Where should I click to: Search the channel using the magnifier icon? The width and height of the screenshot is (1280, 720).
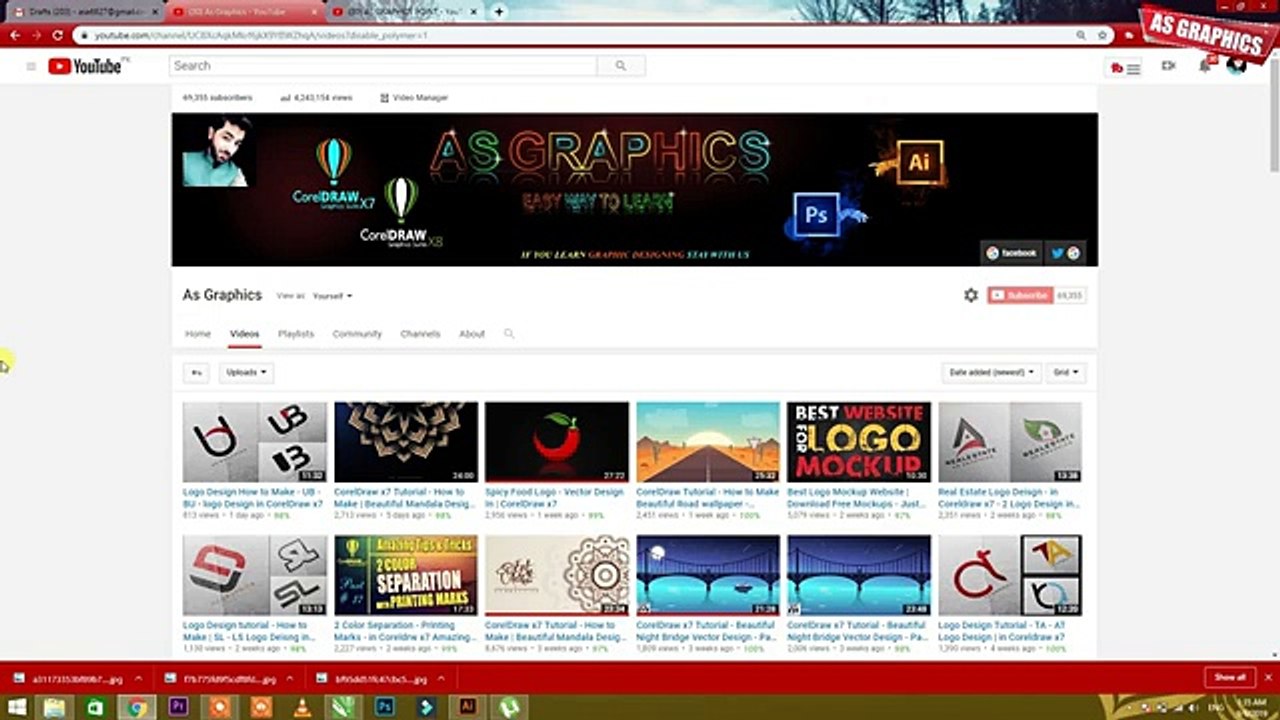coord(509,334)
